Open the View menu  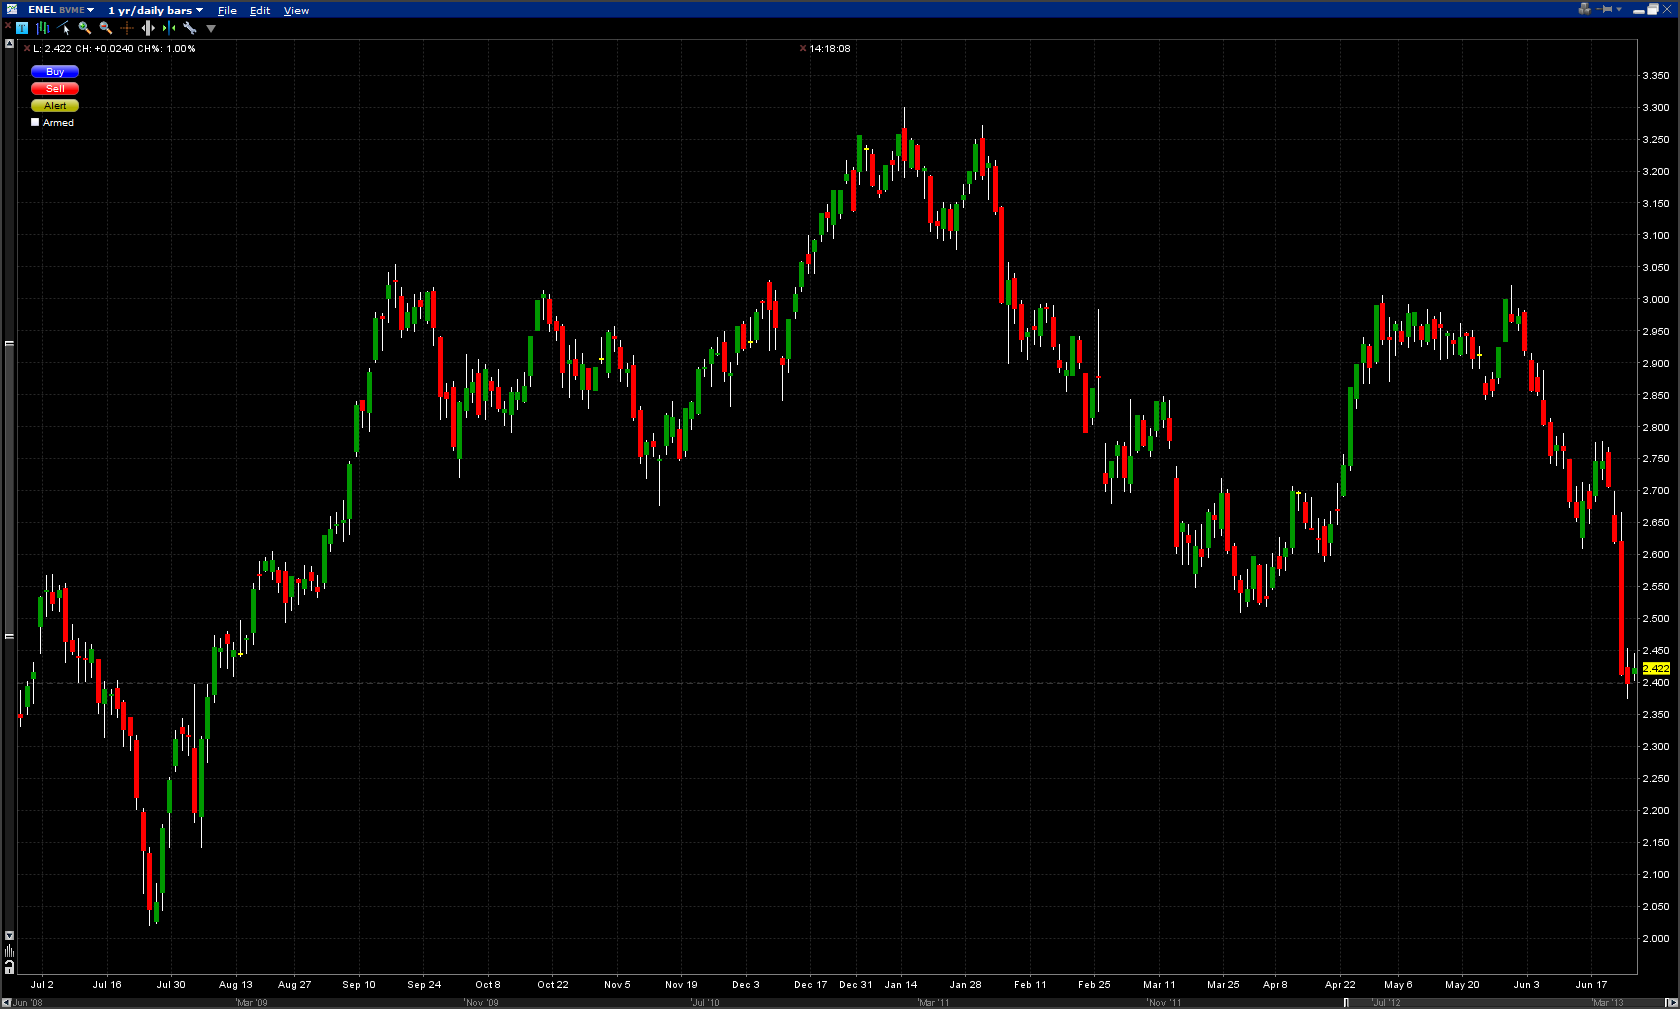click(296, 10)
